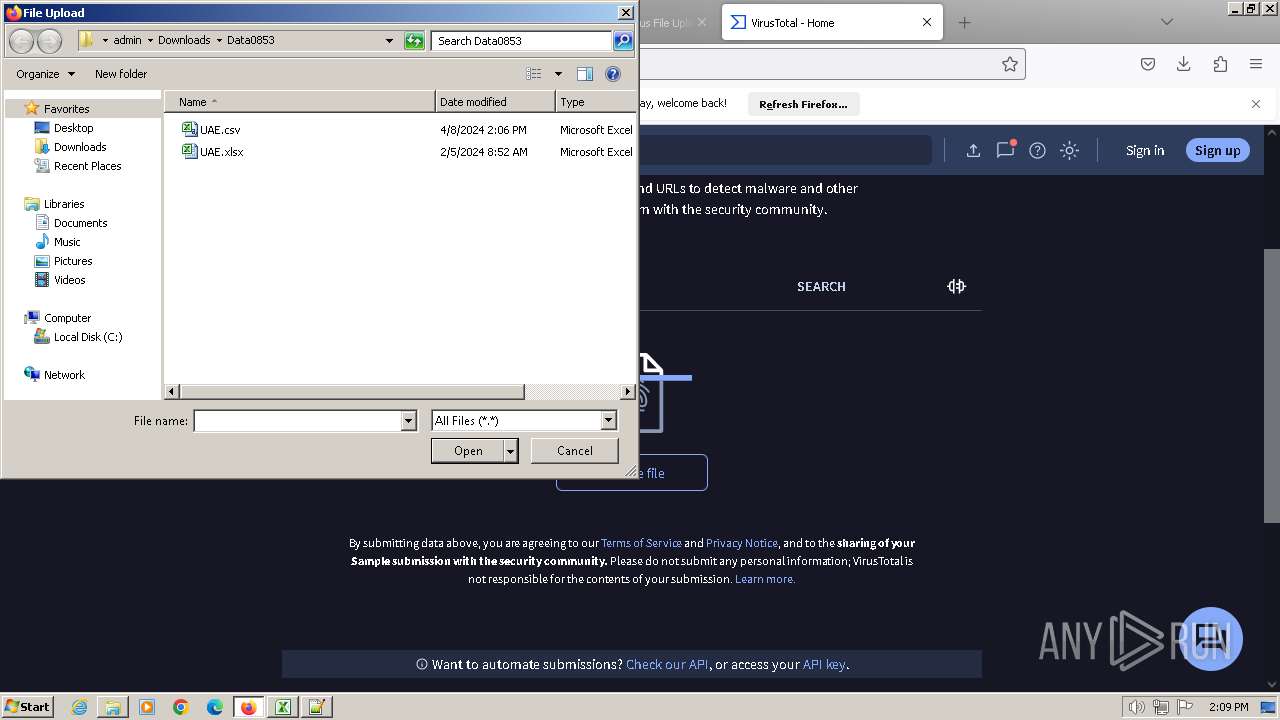Image resolution: width=1280 pixels, height=720 pixels.
Task: Sort by Name column header
Action: pos(300,102)
